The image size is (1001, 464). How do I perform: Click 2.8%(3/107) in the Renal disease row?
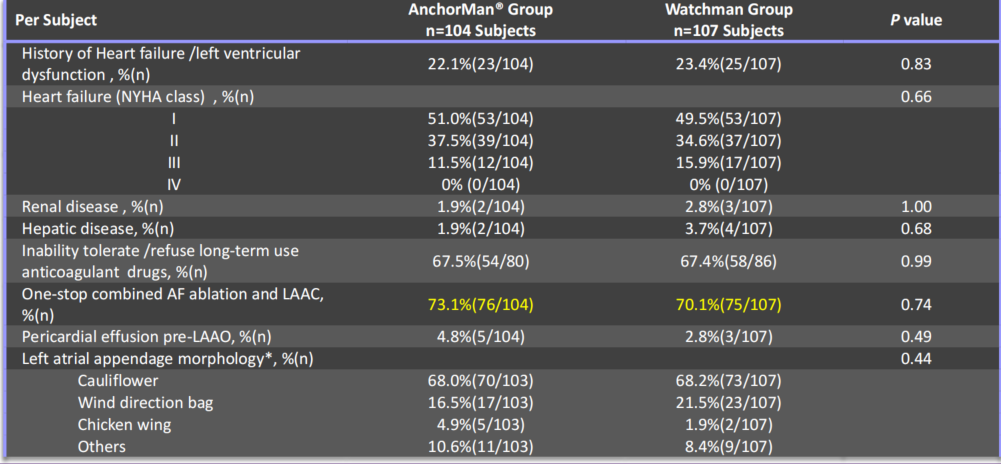coord(728,207)
